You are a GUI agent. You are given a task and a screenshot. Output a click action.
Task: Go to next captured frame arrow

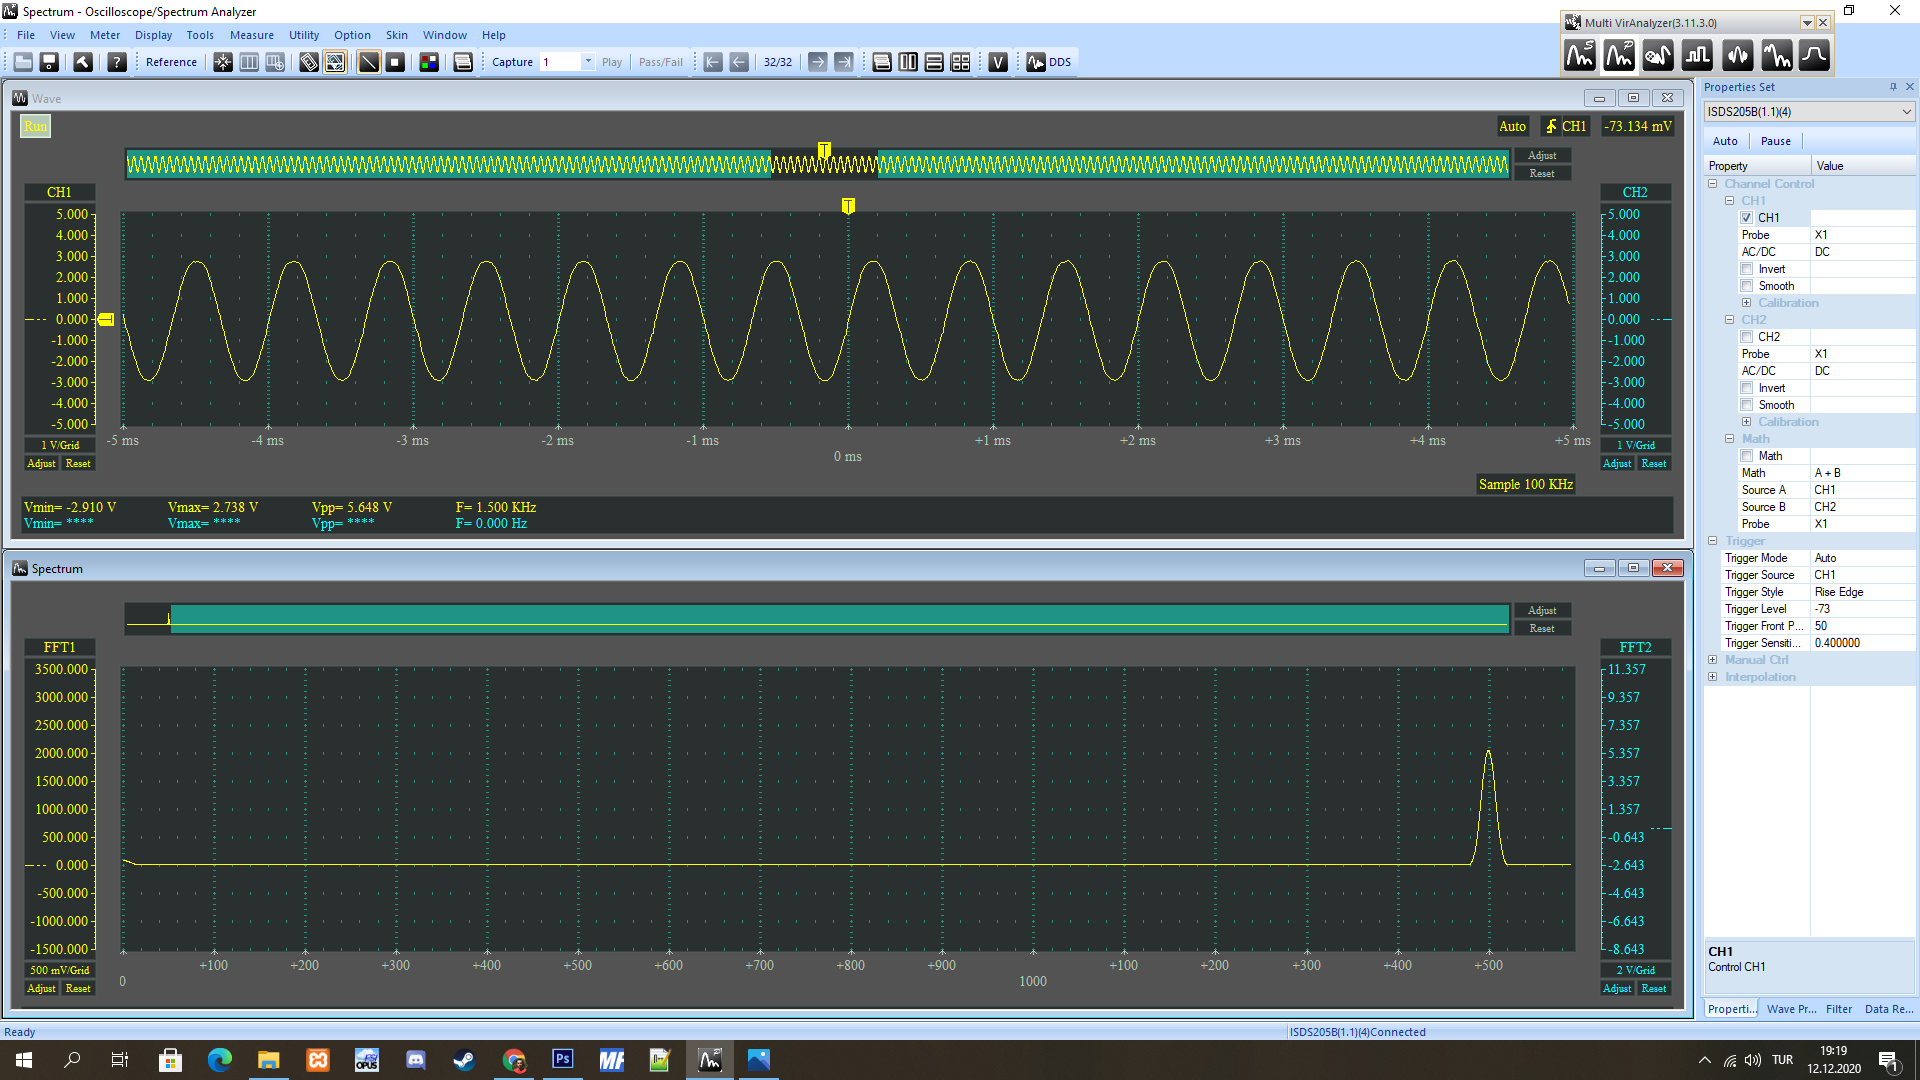pos(818,62)
